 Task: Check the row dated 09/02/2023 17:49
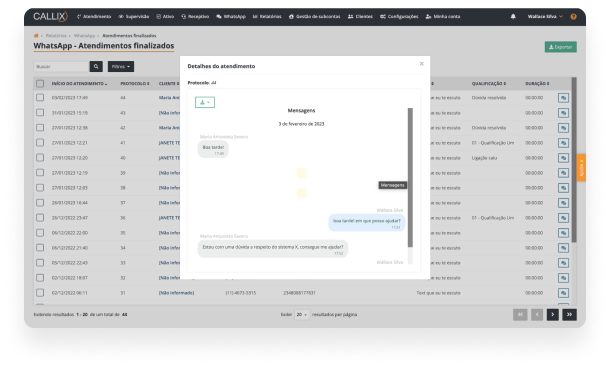coord(40,98)
